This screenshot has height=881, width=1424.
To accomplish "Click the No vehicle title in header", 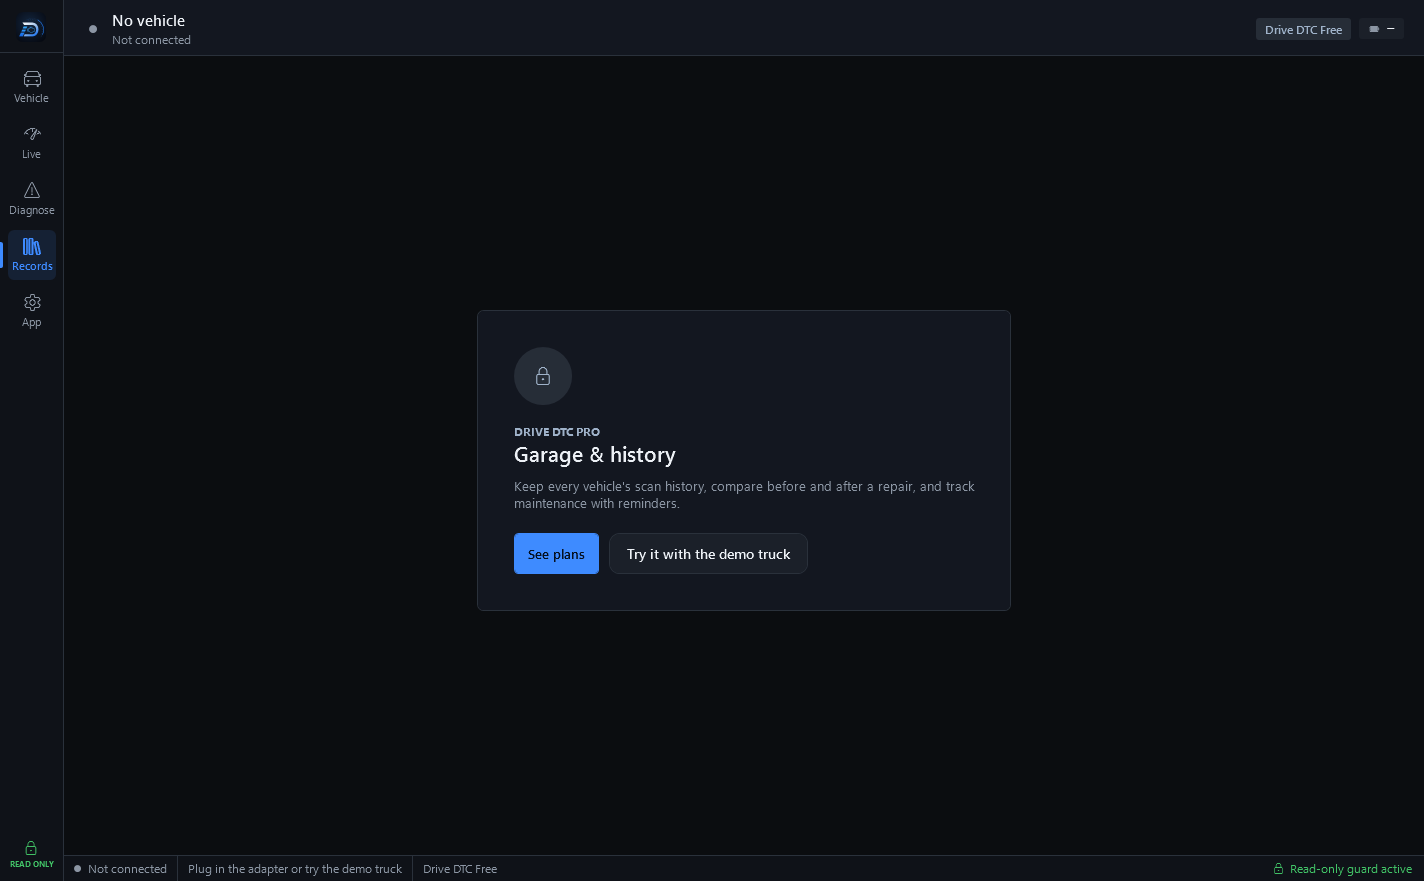I will [x=148, y=20].
